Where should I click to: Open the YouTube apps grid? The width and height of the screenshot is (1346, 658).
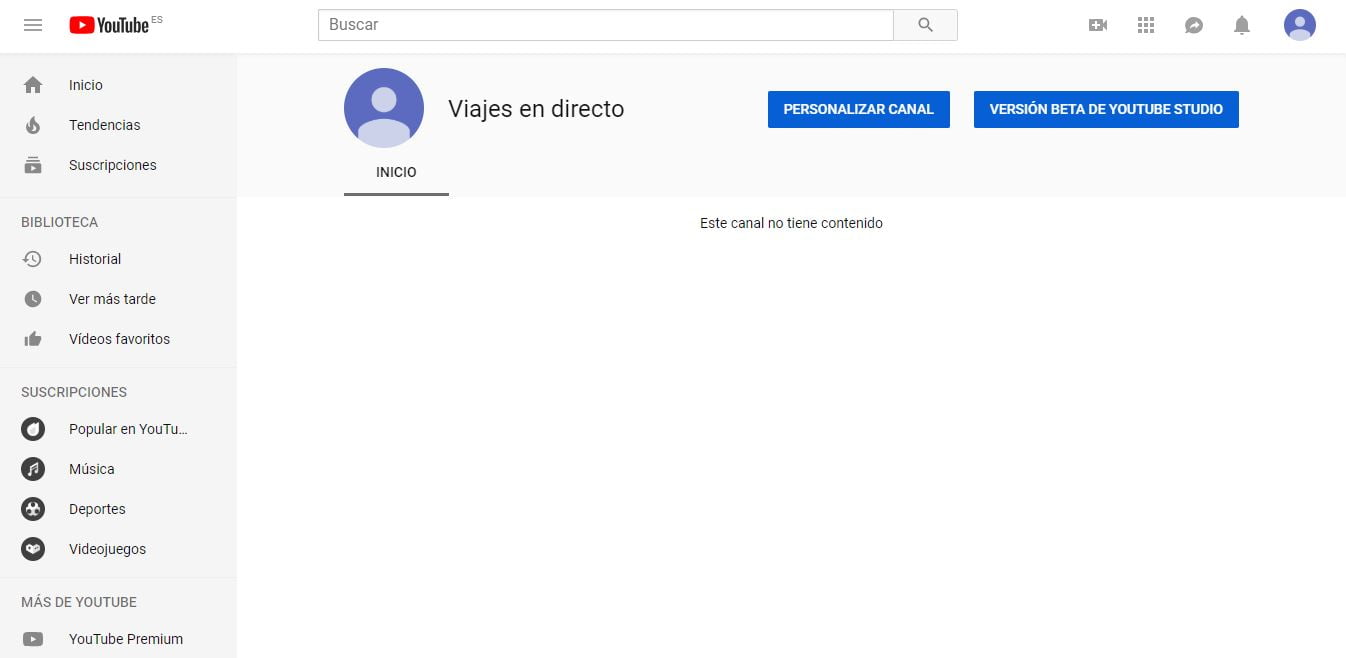pos(1146,25)
